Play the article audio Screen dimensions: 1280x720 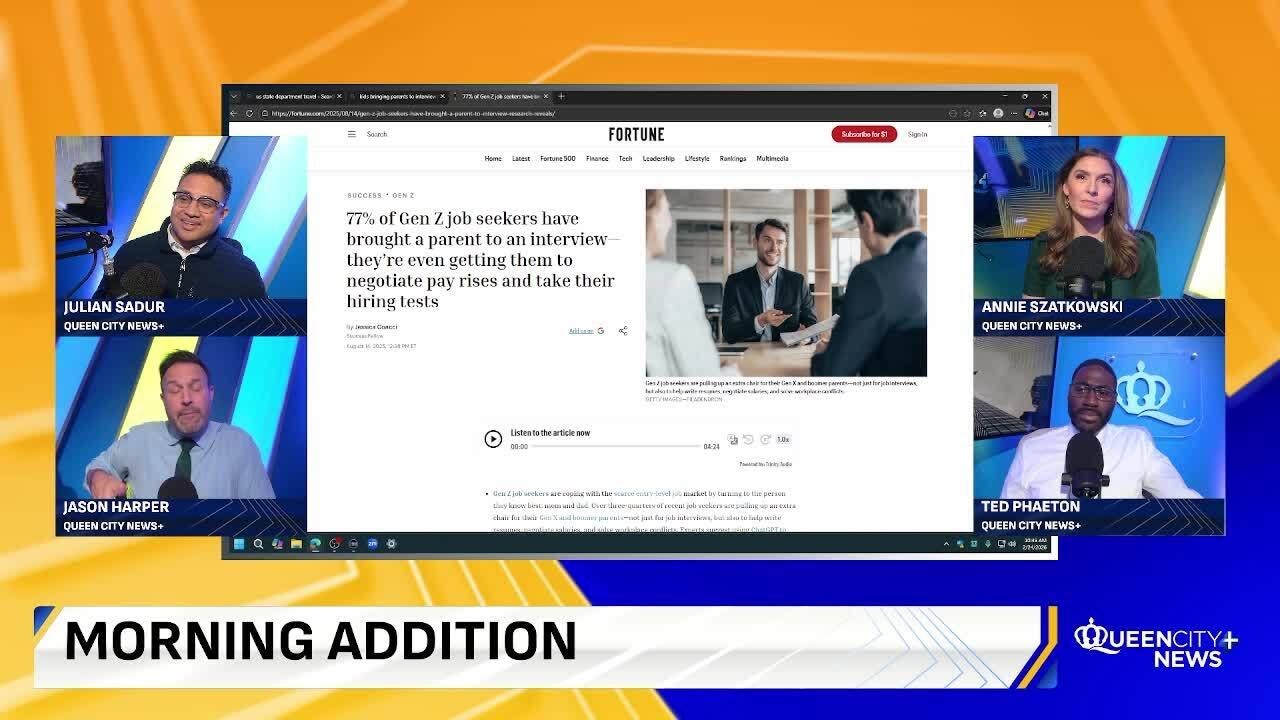(x=493, y=439)
